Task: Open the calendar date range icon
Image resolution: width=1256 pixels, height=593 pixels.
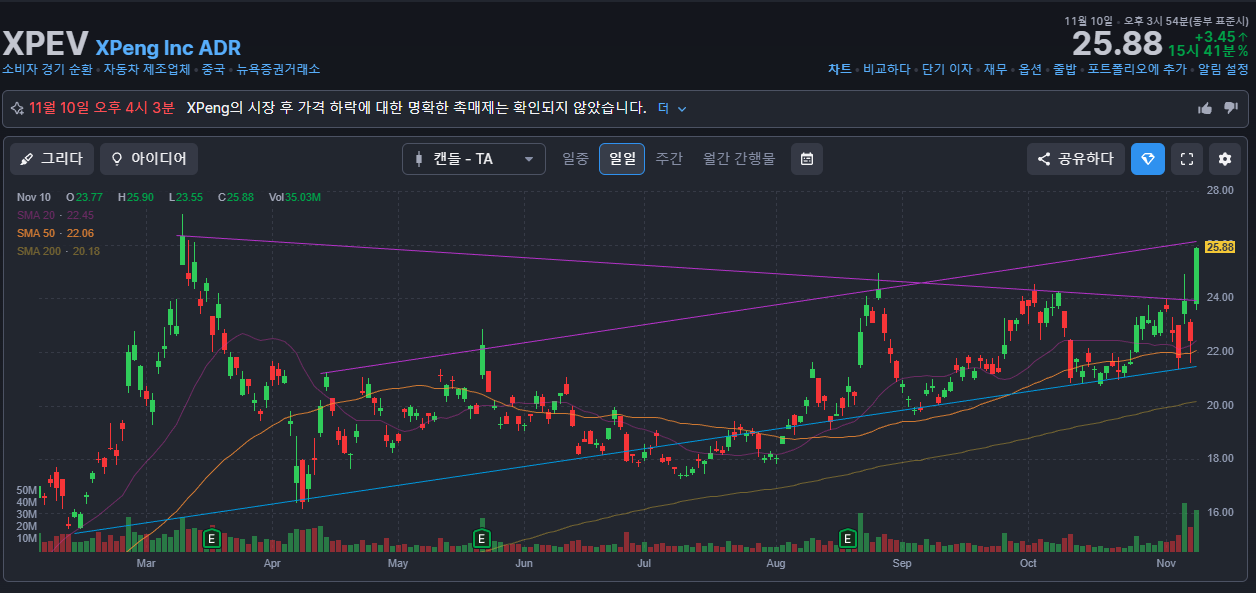Action: click(807, 159)
